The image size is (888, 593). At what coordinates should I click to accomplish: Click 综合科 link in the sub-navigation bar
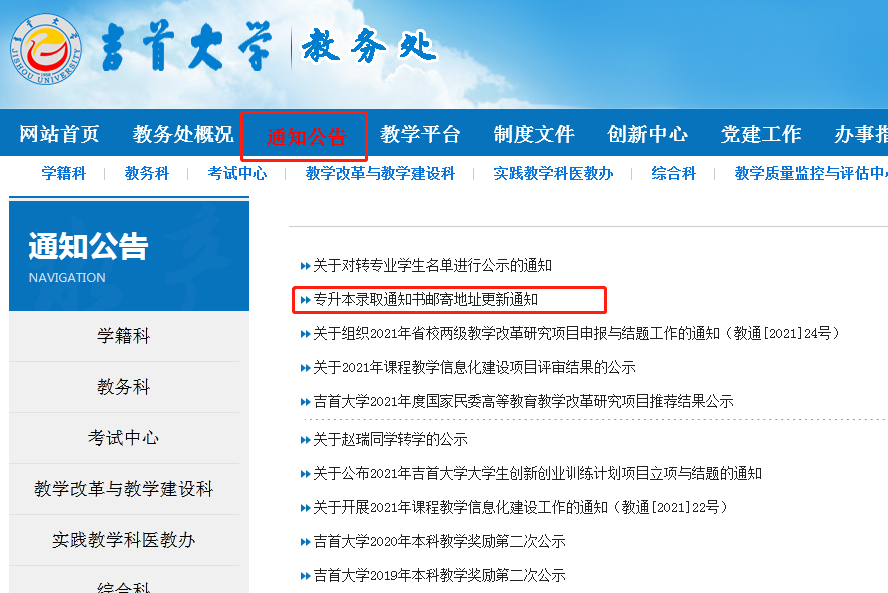673,173
